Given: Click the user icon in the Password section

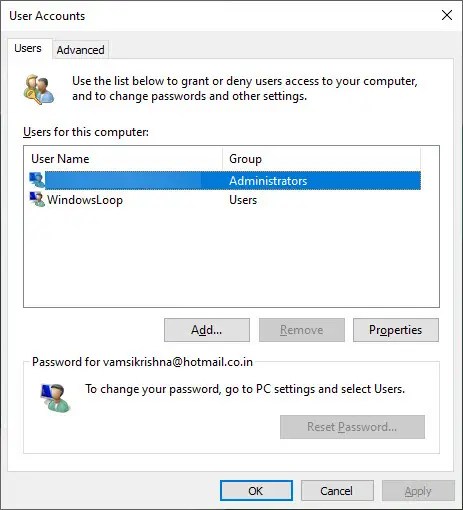Looking at the screenshot, I should (55, 398).
